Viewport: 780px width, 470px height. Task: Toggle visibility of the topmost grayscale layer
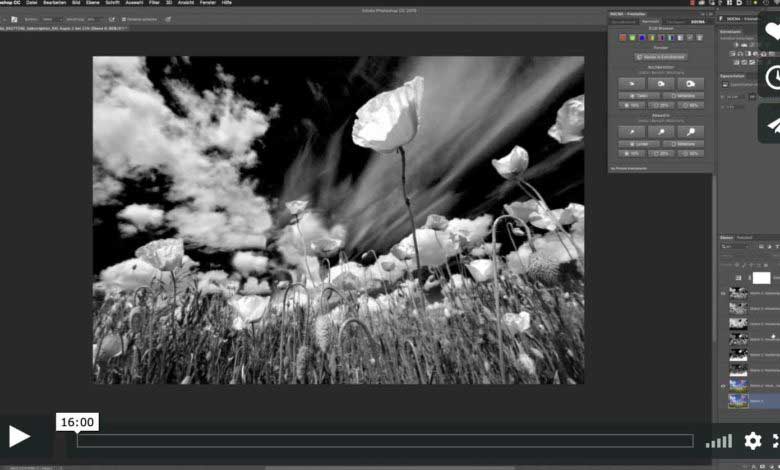pyautogui.click(x=723, y=293)
